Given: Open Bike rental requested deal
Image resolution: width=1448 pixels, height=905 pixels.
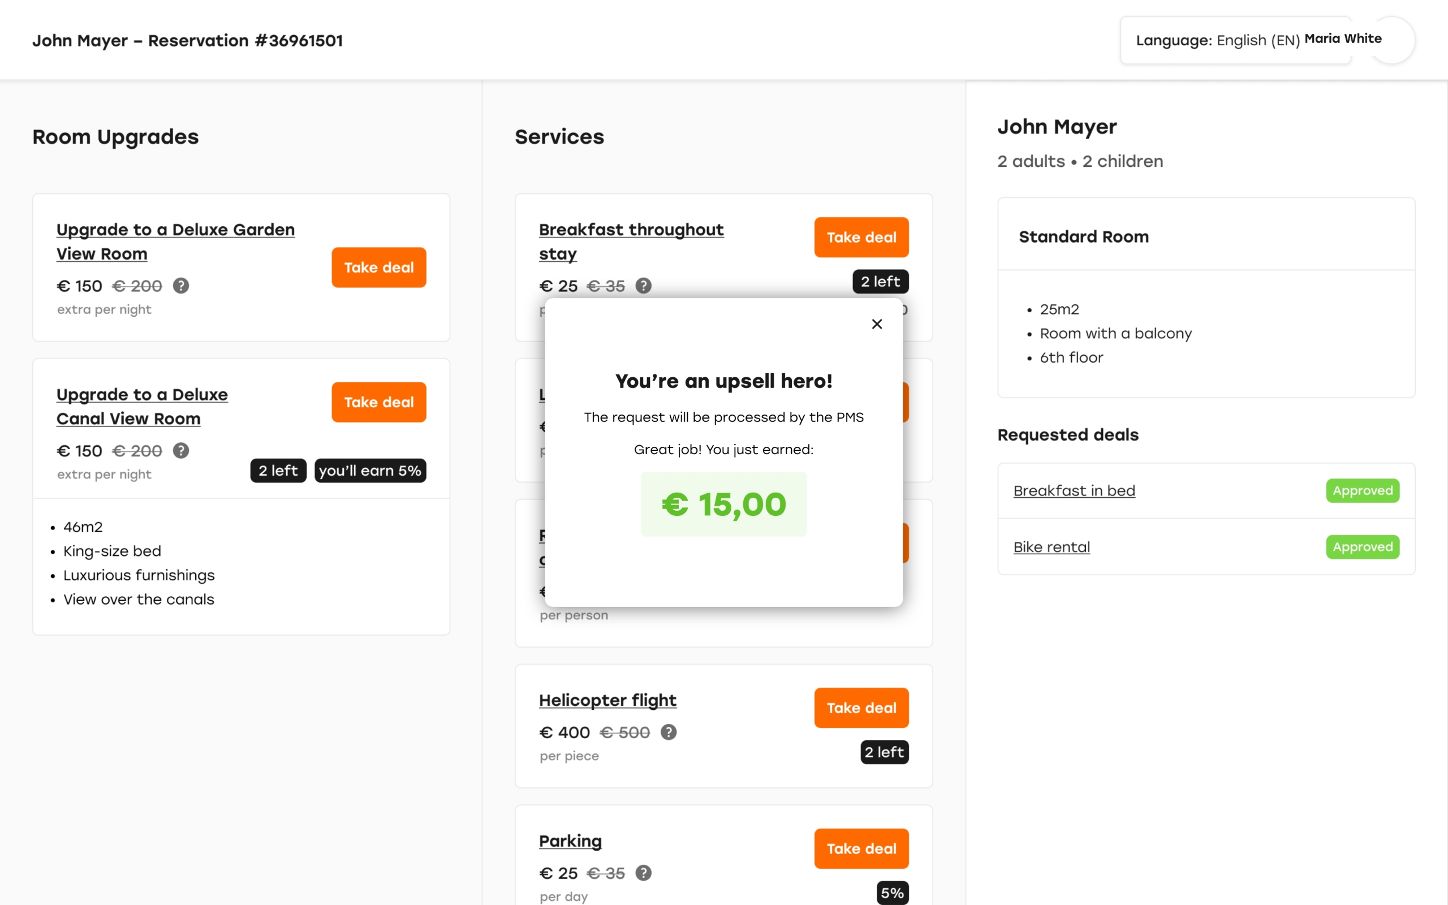Looking at the screenshot, I should click(1051, 547).
